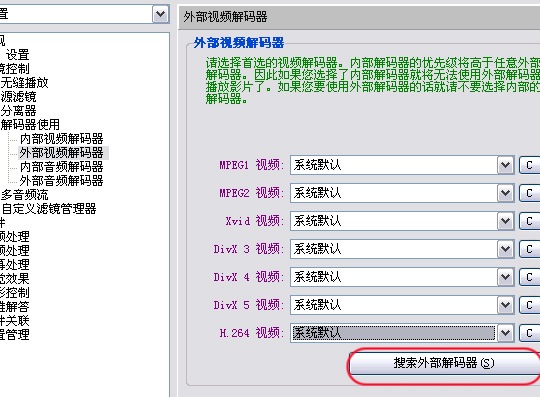Click the blue 外部视频解码器 group label
This screenshot has width=540, height=397.
239,43
